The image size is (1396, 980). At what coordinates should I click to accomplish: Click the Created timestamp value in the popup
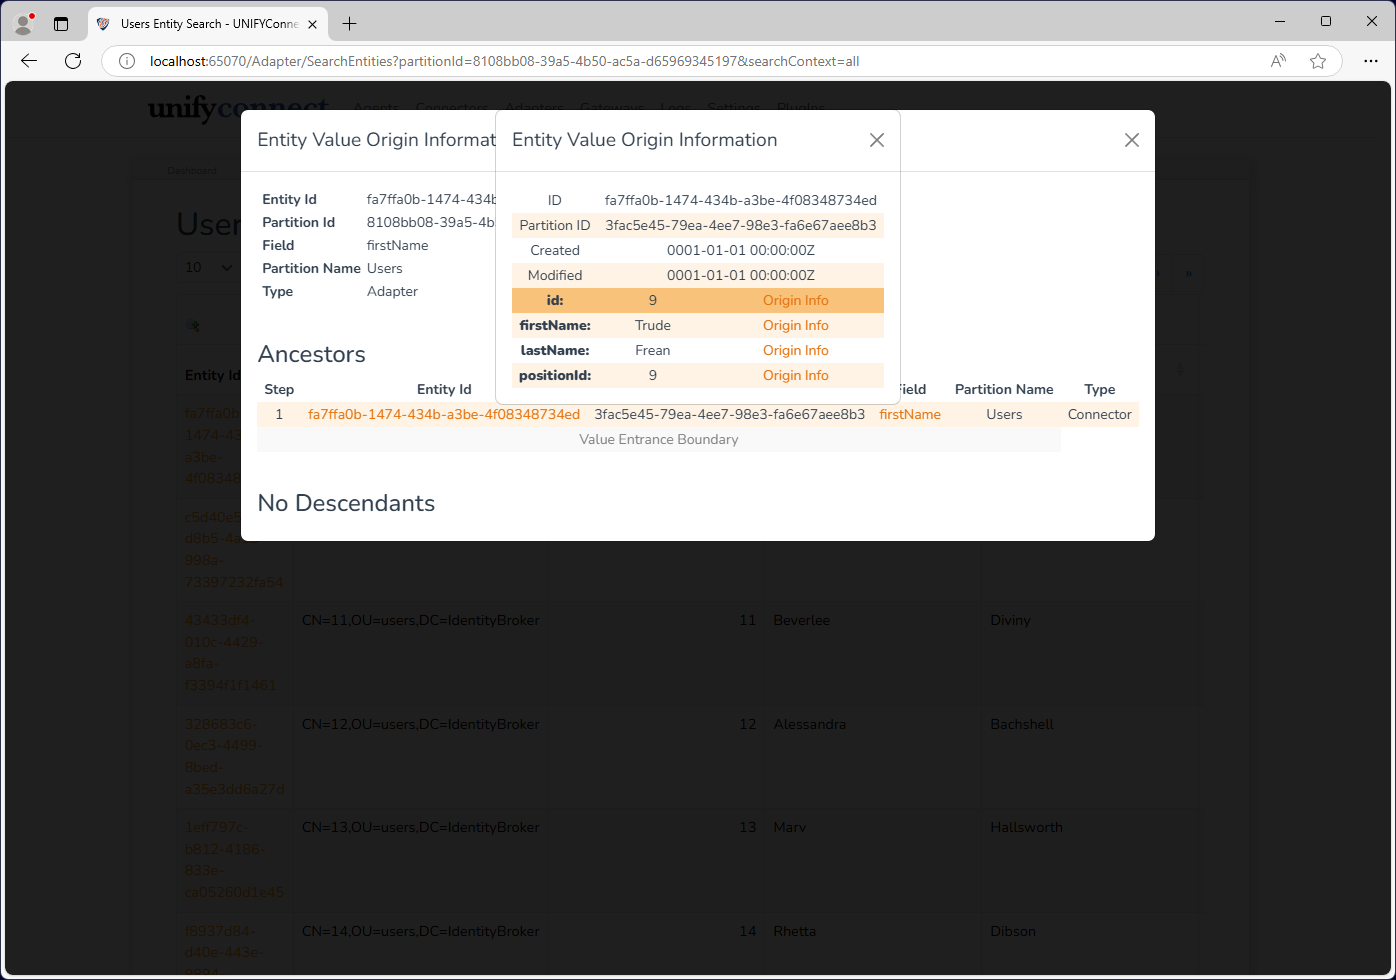pyautogui.click(x=741, y=250)
